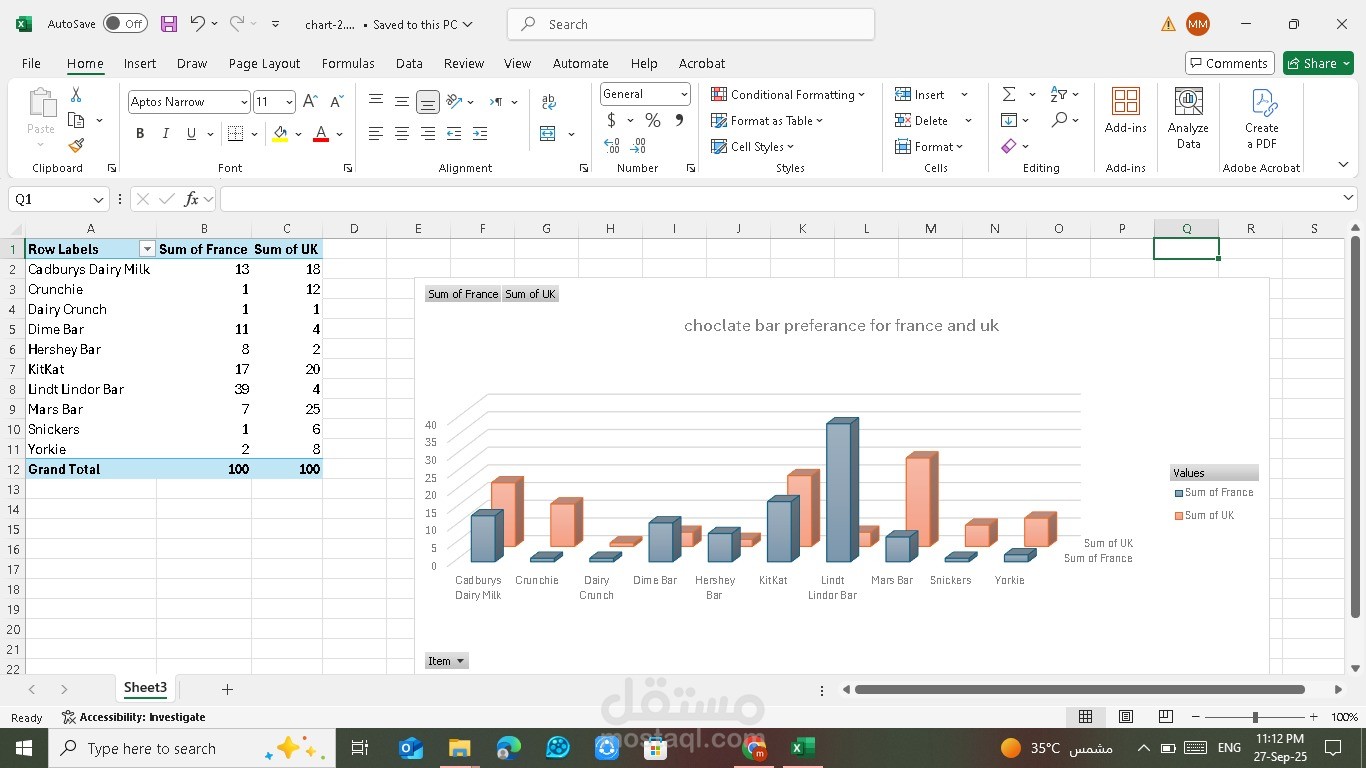The width and height of the screenshot is (1366, 768).
Task: Click Increase Decimal
Action: 612,146
